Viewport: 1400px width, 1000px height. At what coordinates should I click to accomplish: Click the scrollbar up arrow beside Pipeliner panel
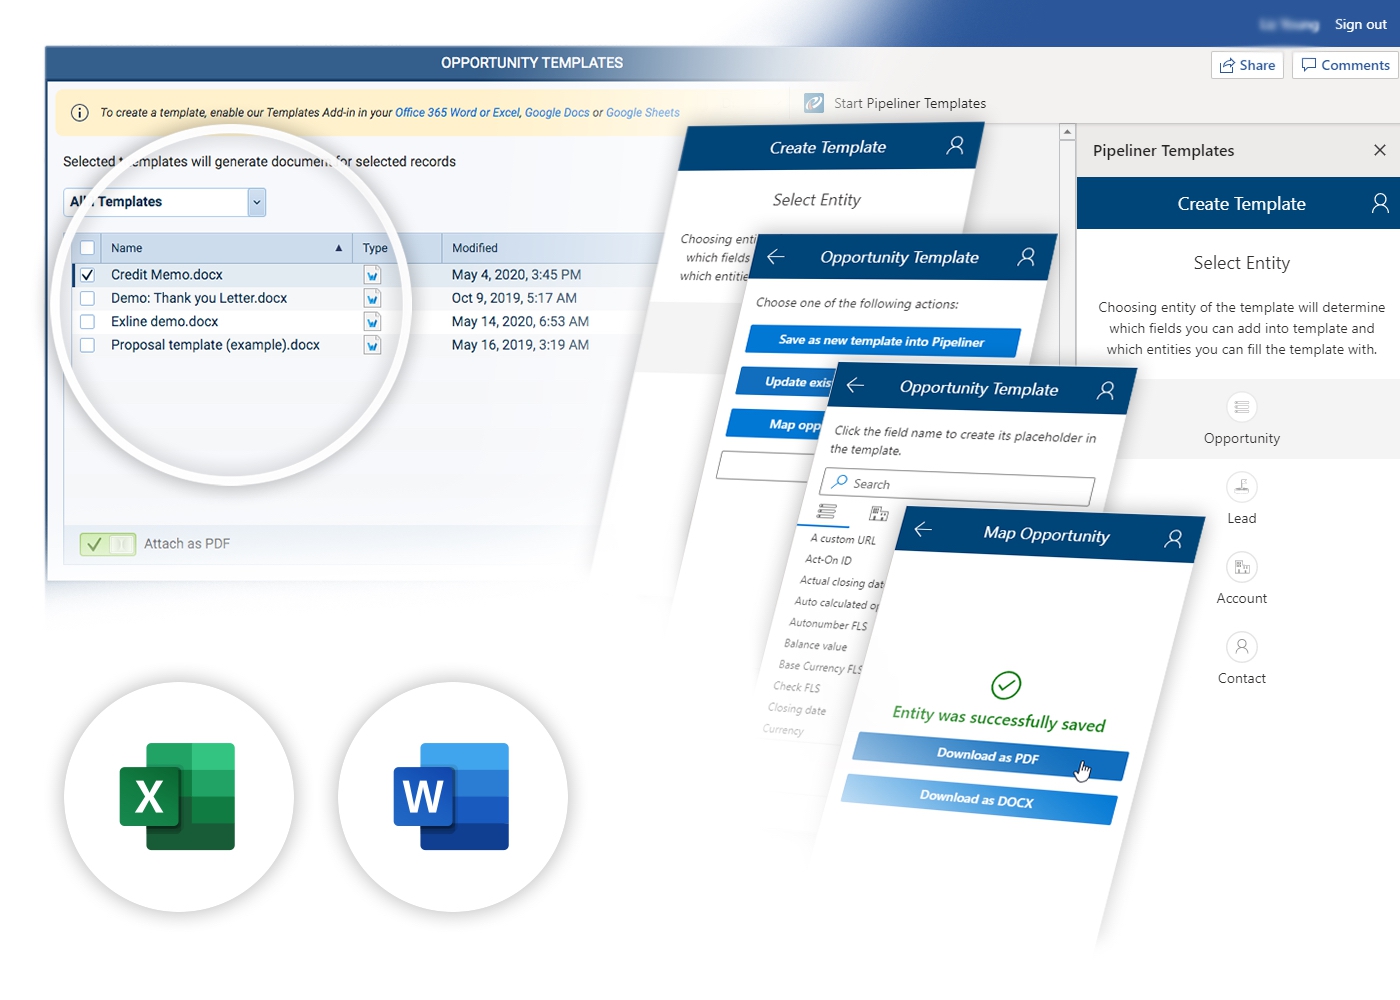click(x=1067, y=132)
